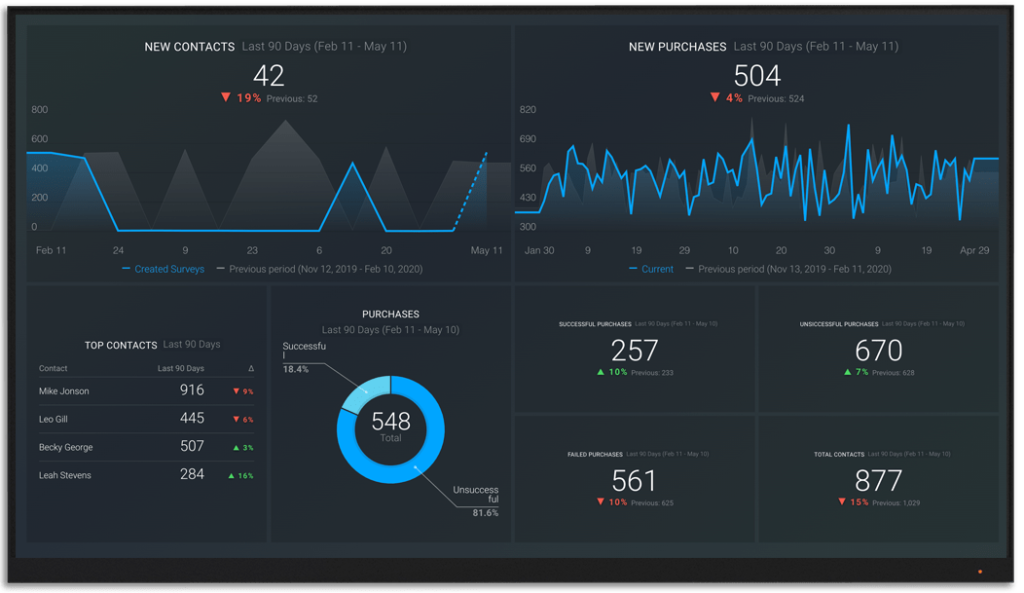Screen dimensions: 1024x593
Task: Click green up arrow in Unsuccessful Purchases card
Action: (847, 372)
